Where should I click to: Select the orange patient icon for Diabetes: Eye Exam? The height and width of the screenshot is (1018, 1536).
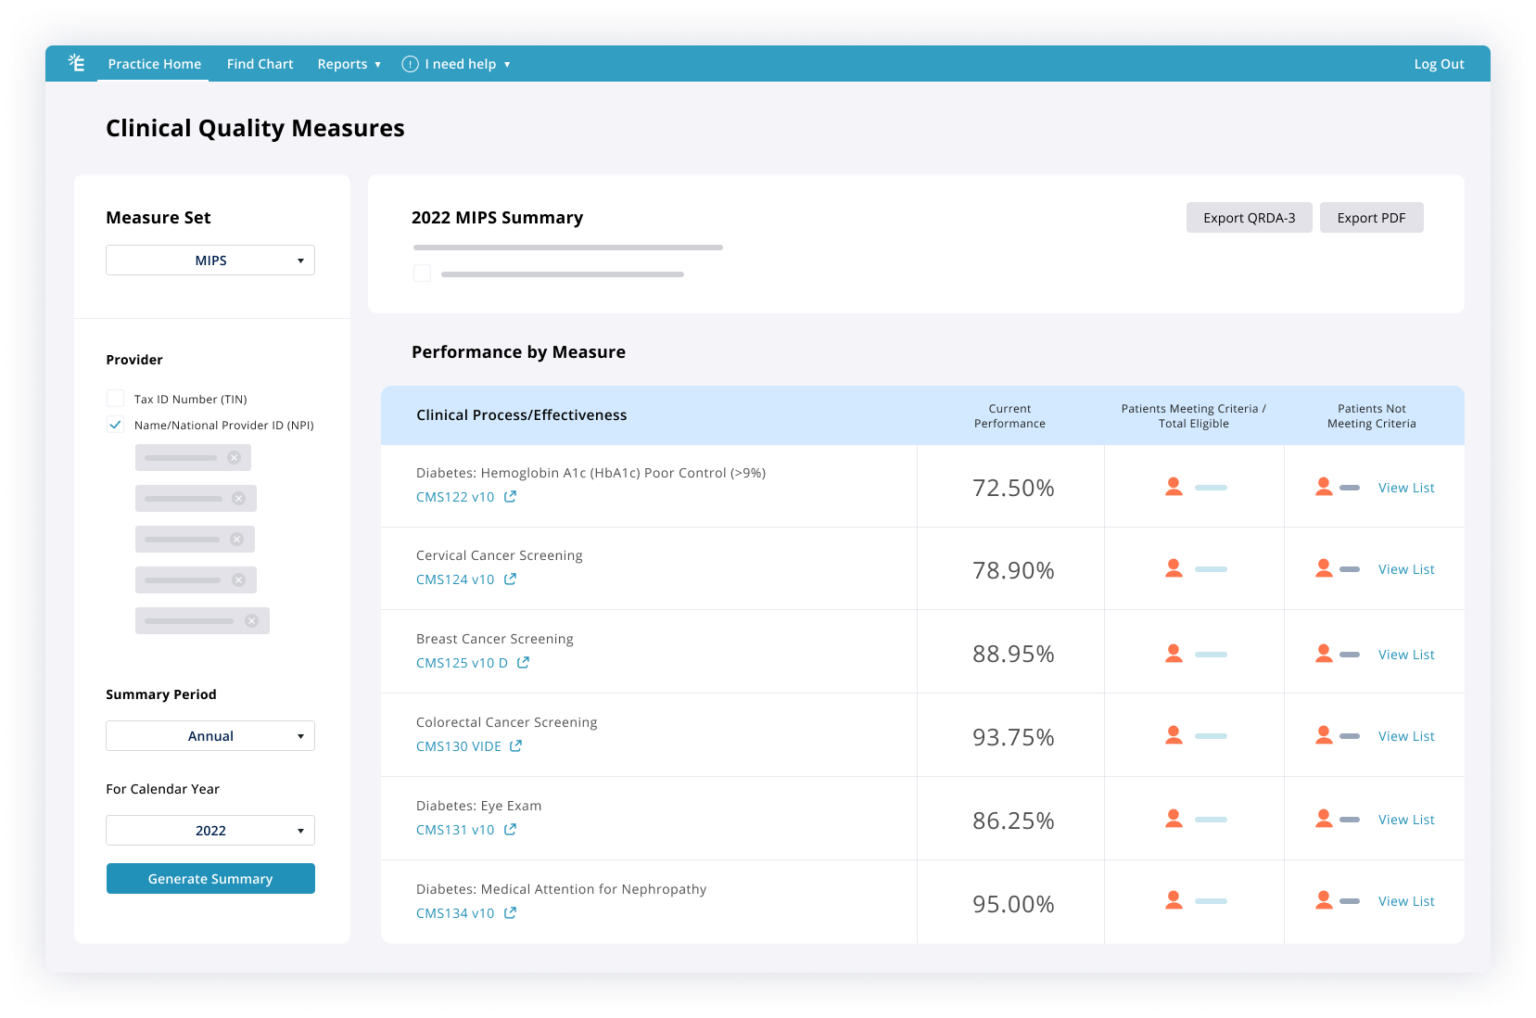pyautogui.click(x=1172, y=817)
